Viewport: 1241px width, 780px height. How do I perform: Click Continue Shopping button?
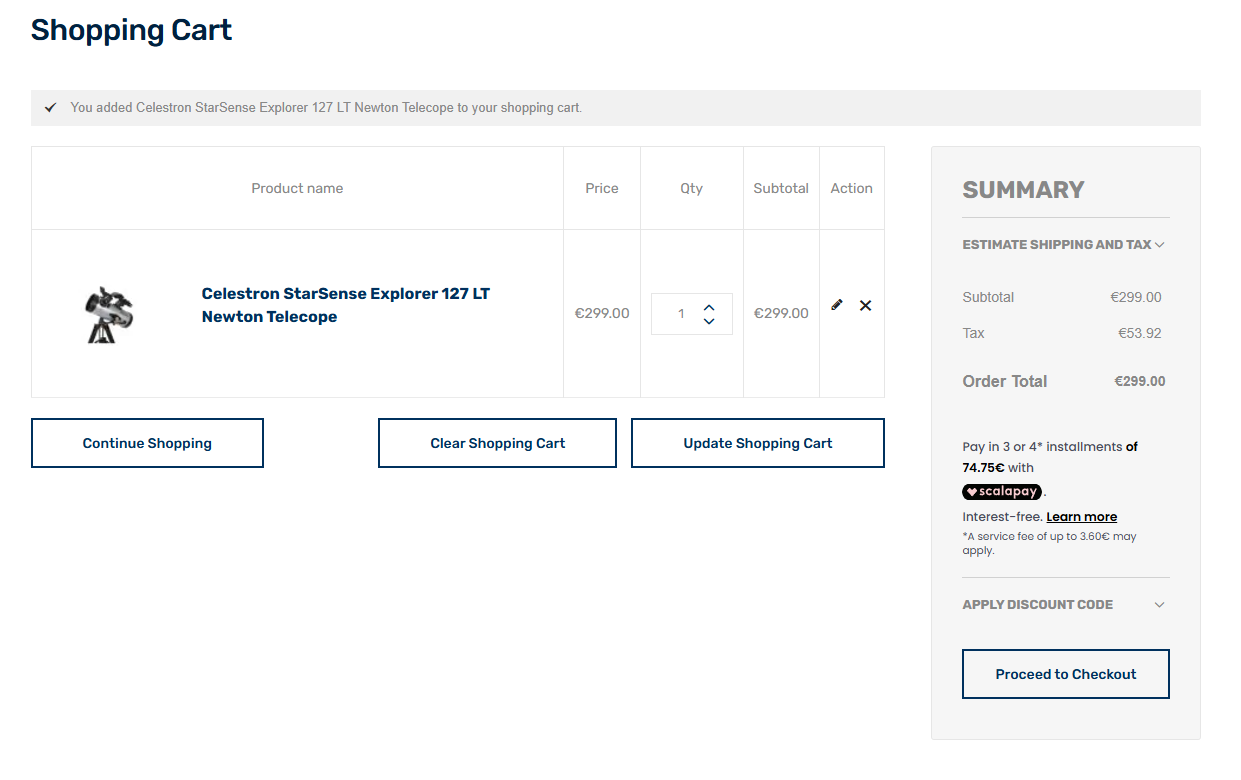click(x=147, y=443)
